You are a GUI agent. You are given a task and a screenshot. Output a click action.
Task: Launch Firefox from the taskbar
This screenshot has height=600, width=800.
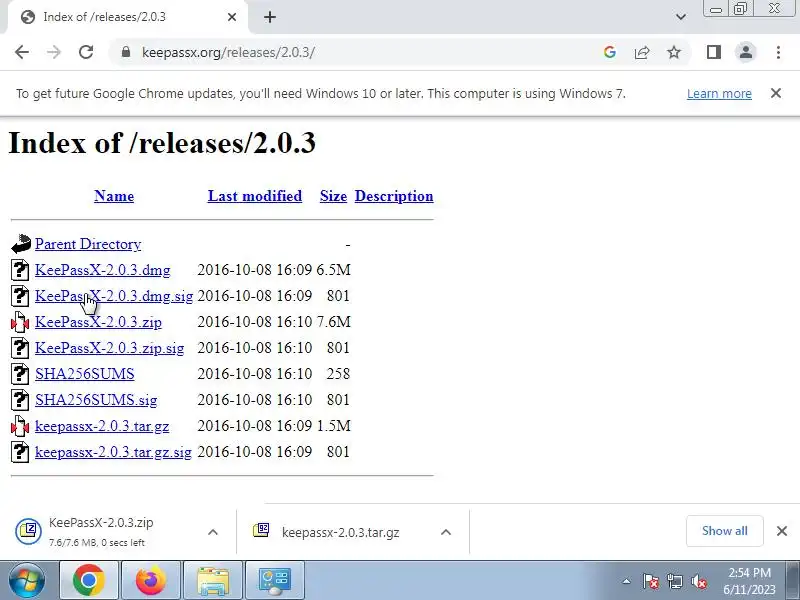(x=151, y=580)
